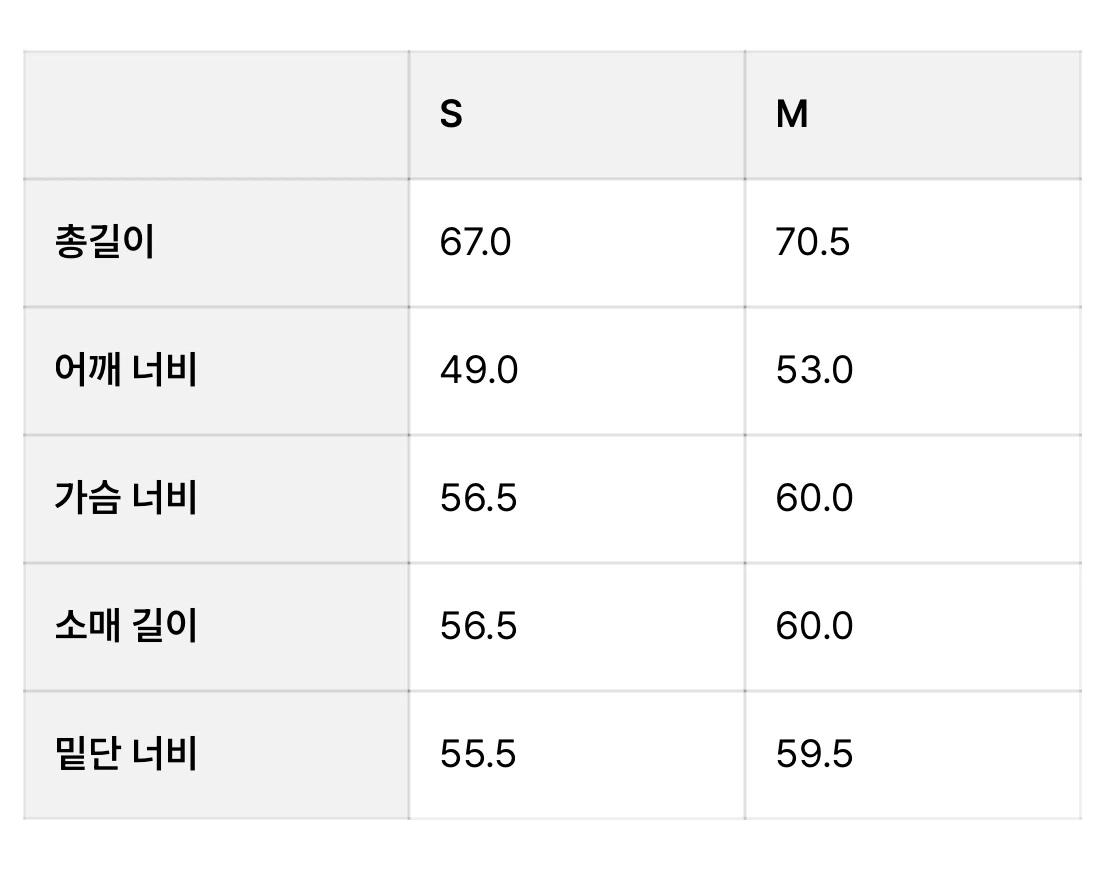Select the 53.0 shoulder width value
This screenshot has width=1108, height=877.
[x=814, y=370]
